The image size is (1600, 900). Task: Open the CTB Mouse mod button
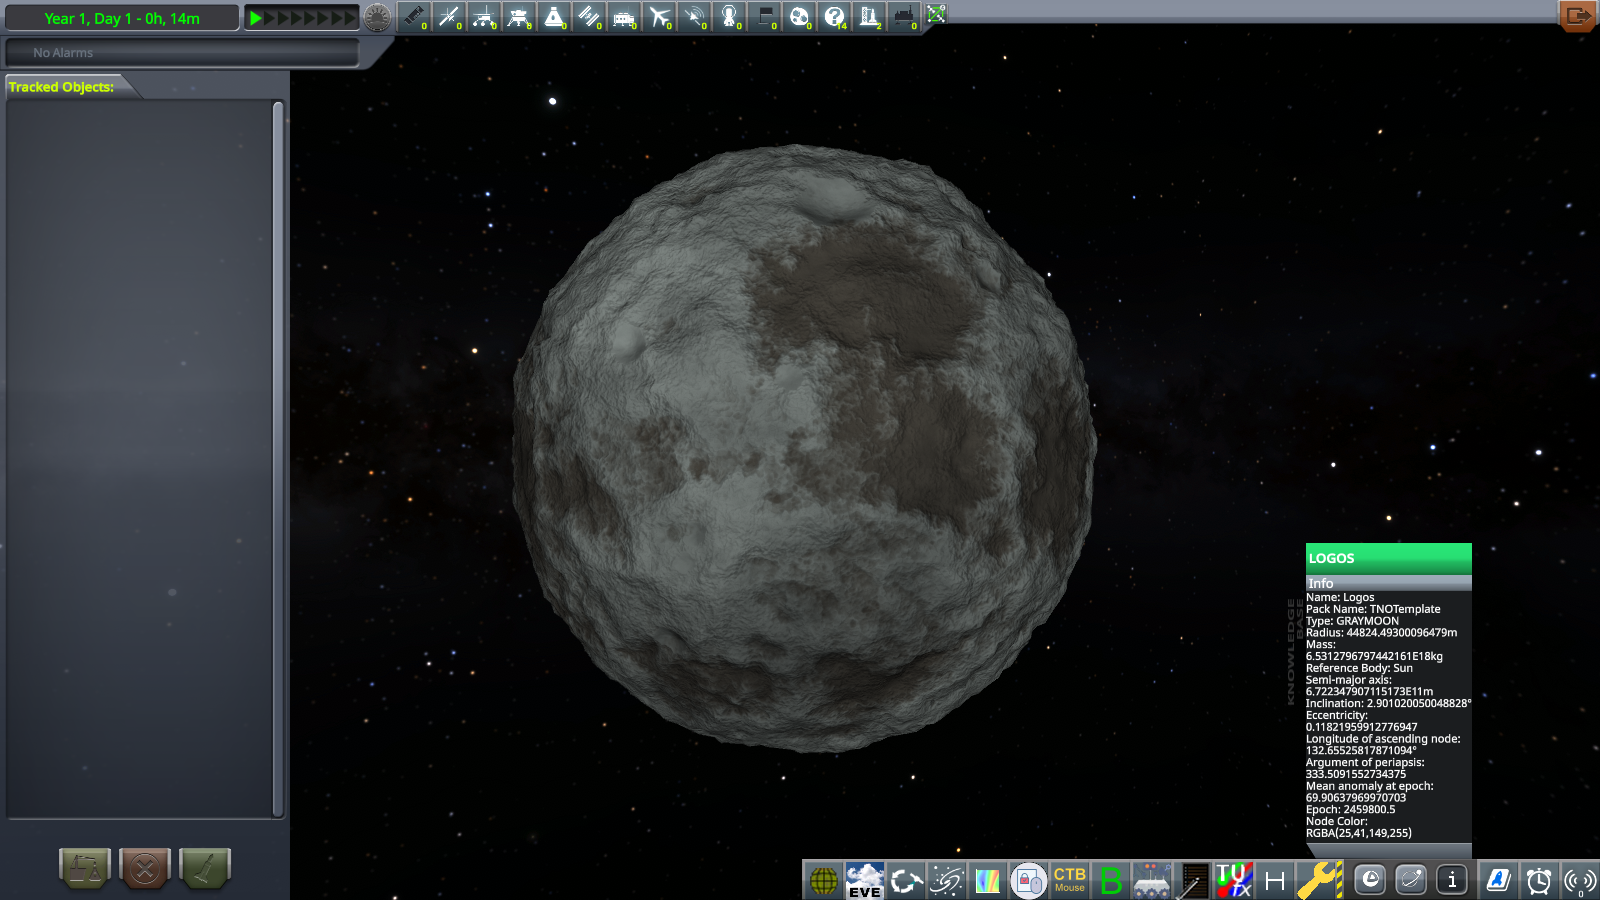(1069, 880)
